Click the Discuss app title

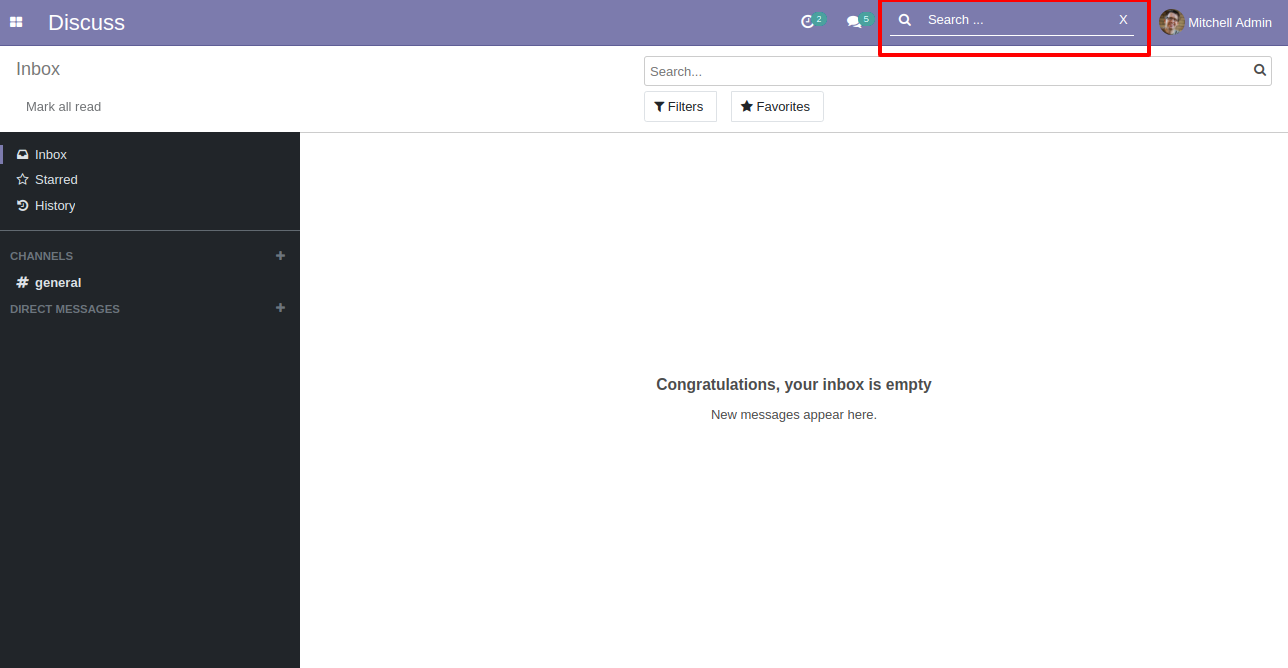(86, 23)
